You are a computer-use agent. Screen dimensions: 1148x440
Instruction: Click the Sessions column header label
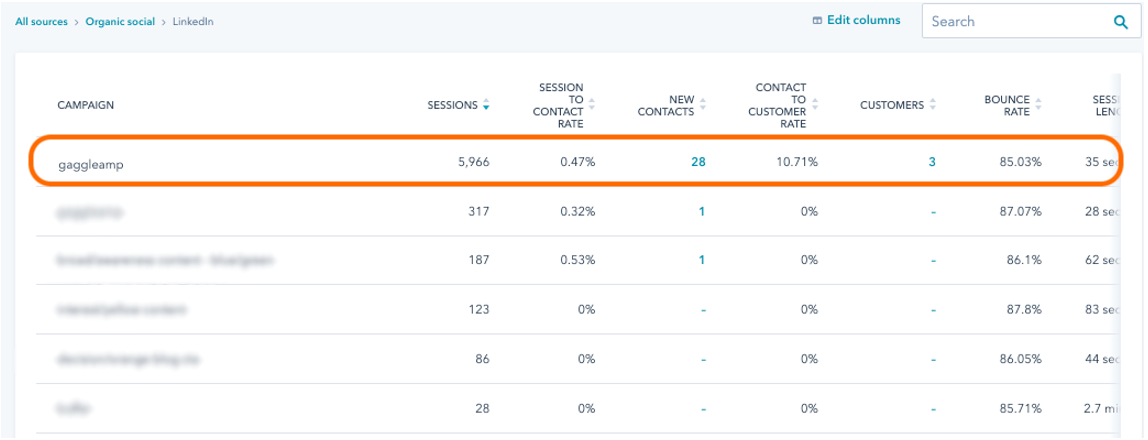click(x=452, y=105)
